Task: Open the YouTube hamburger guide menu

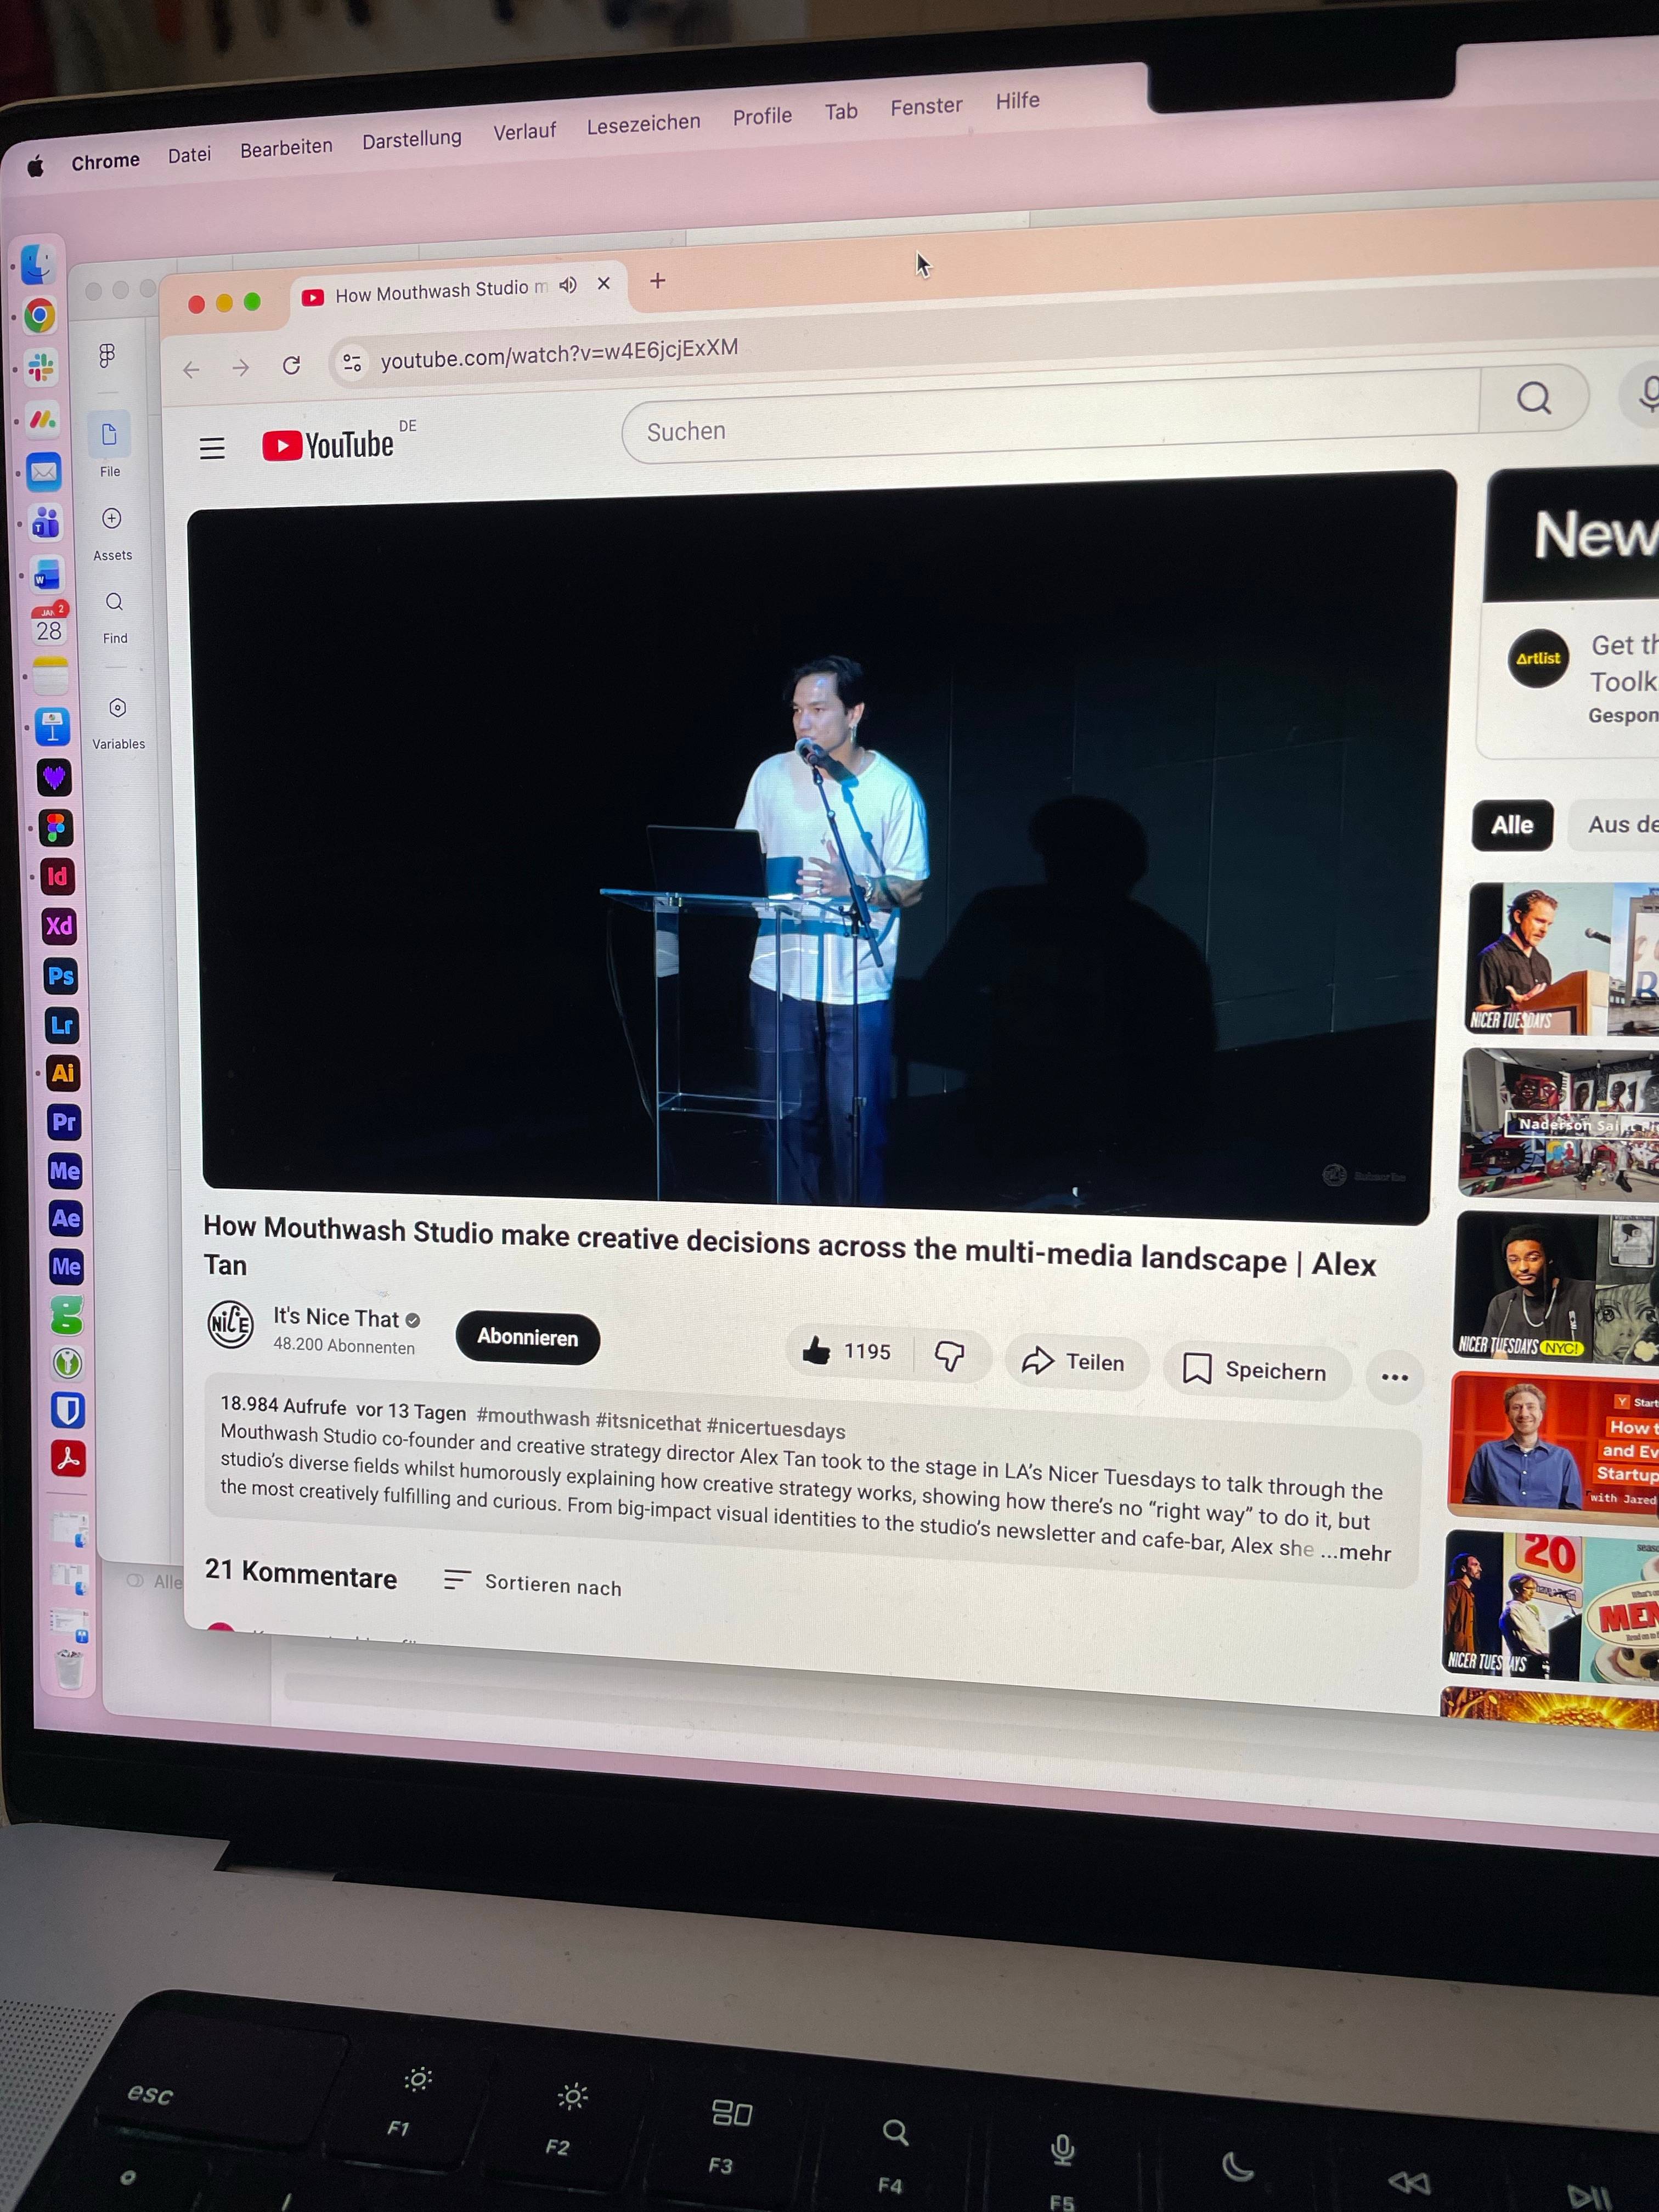Action: (x=212, y=448)
